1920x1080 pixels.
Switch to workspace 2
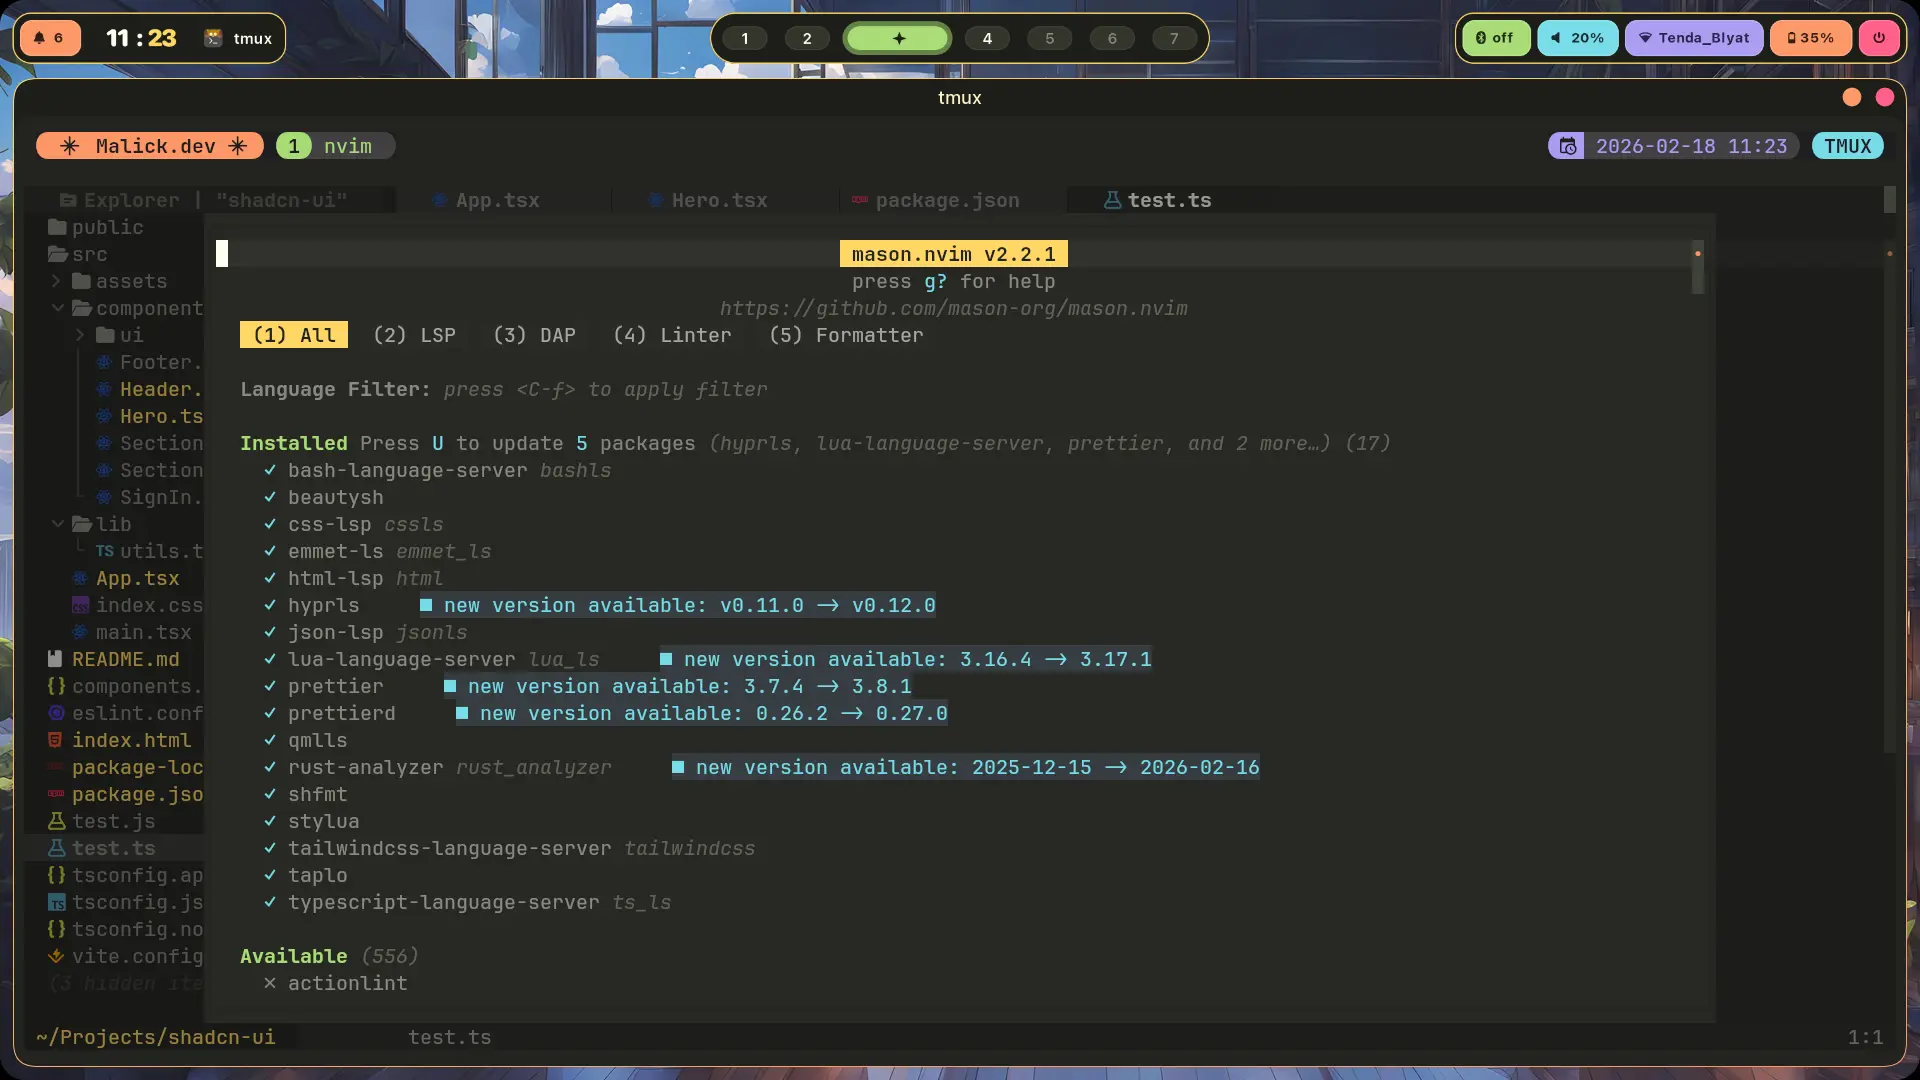807,38
